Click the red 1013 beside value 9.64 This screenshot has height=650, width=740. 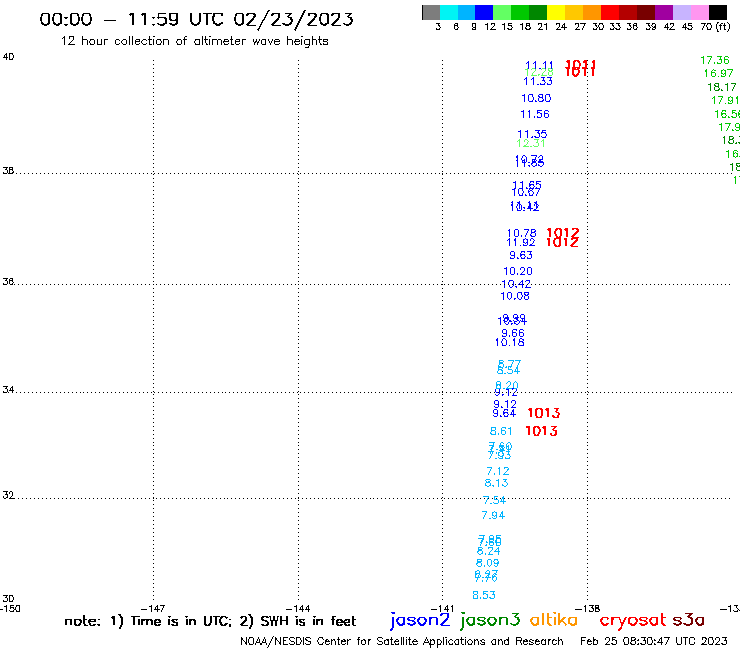click(544, 413)
